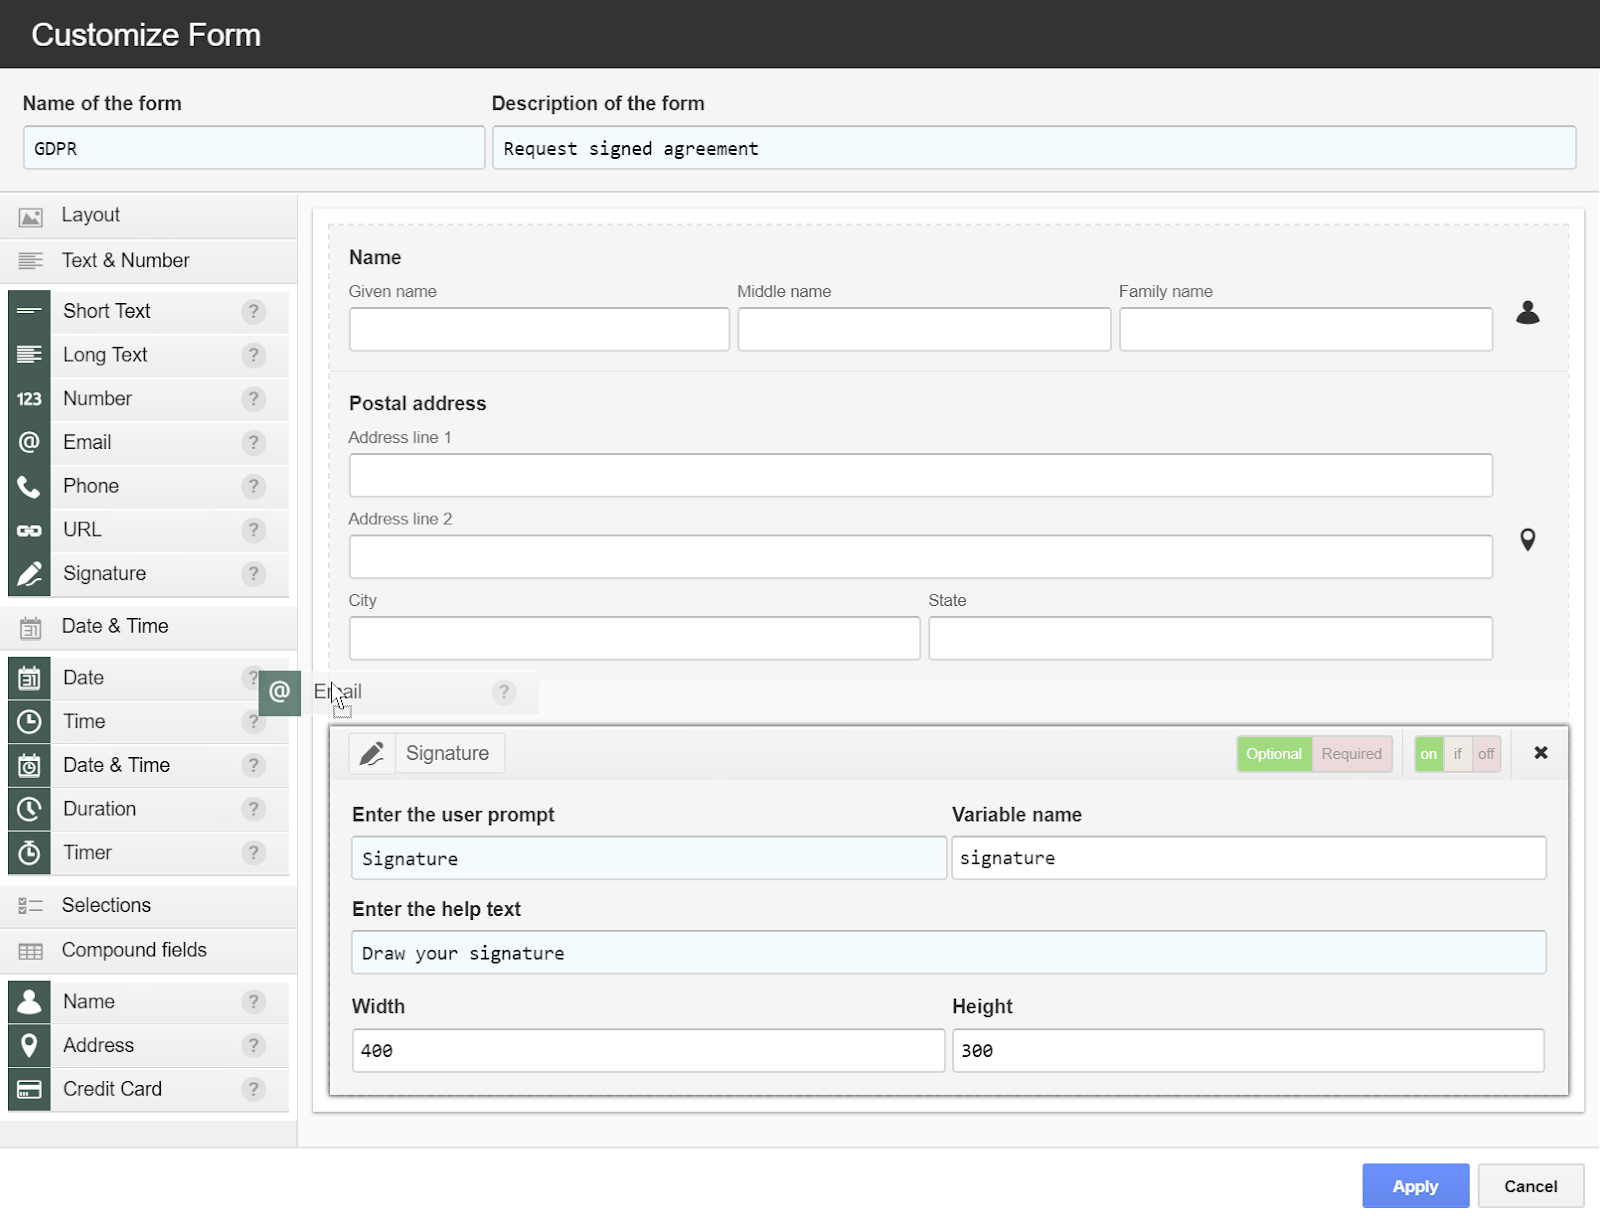Add a URL field
This screenshot has height=1223, width=1600.
(x=148, y=530)
